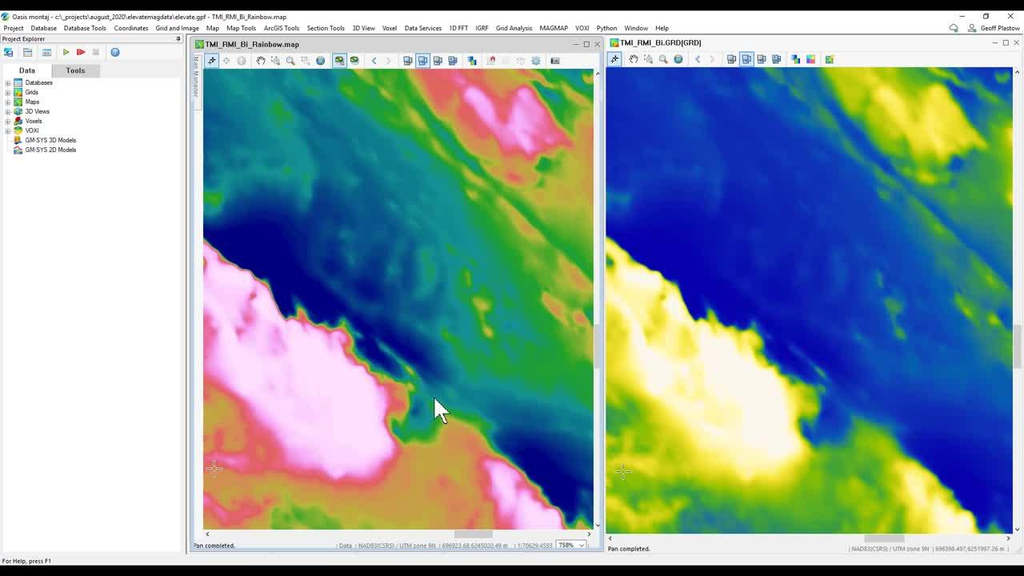The image size is (1024, 576).
Task: Select the zoom box tool in map window
Action: [x=276, y=61]
